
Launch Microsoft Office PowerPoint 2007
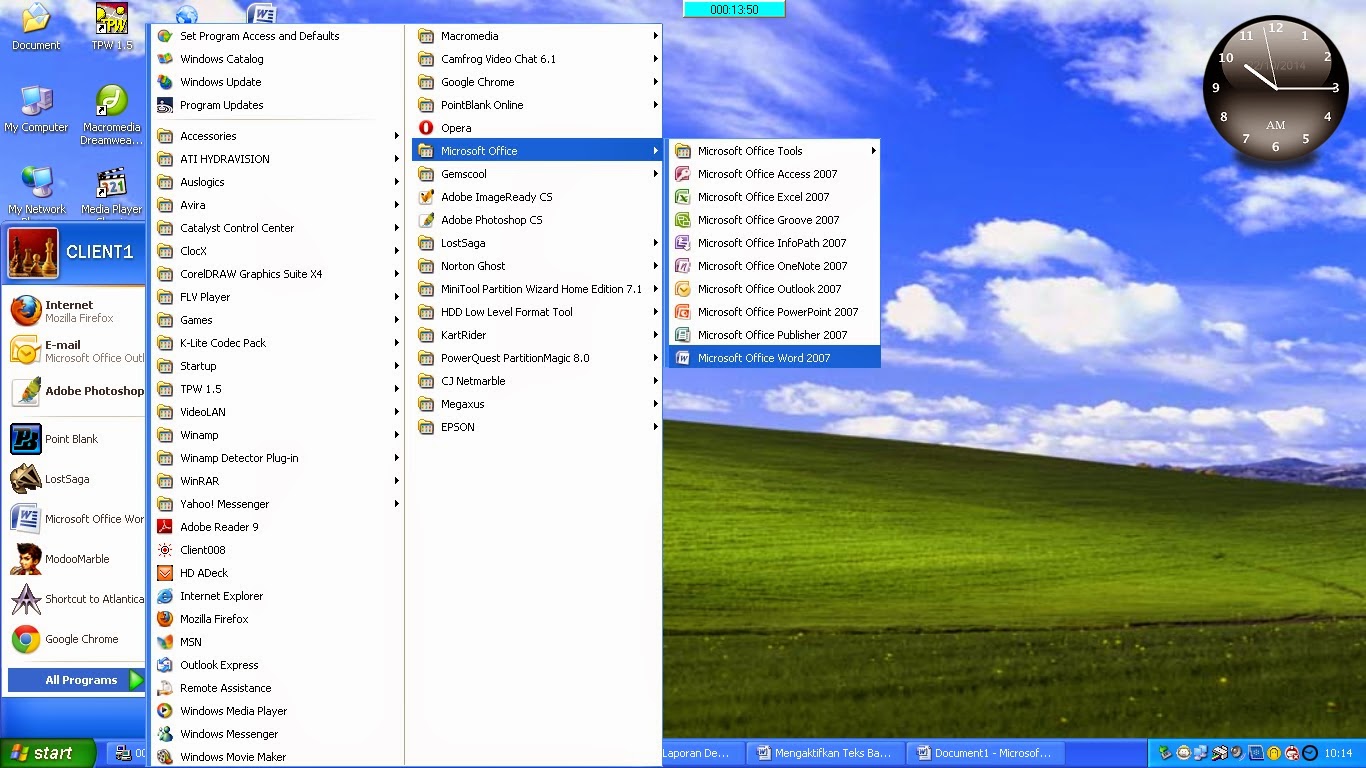tap(775, 312)
